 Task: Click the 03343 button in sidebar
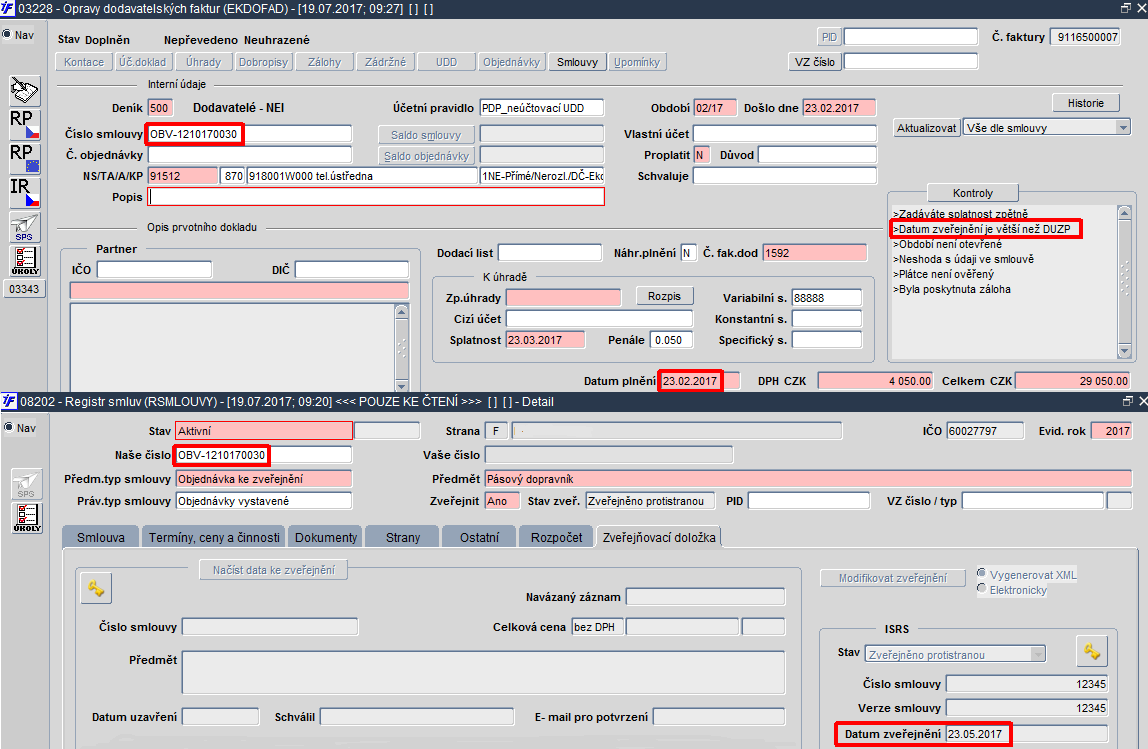(x=24, y=288)
